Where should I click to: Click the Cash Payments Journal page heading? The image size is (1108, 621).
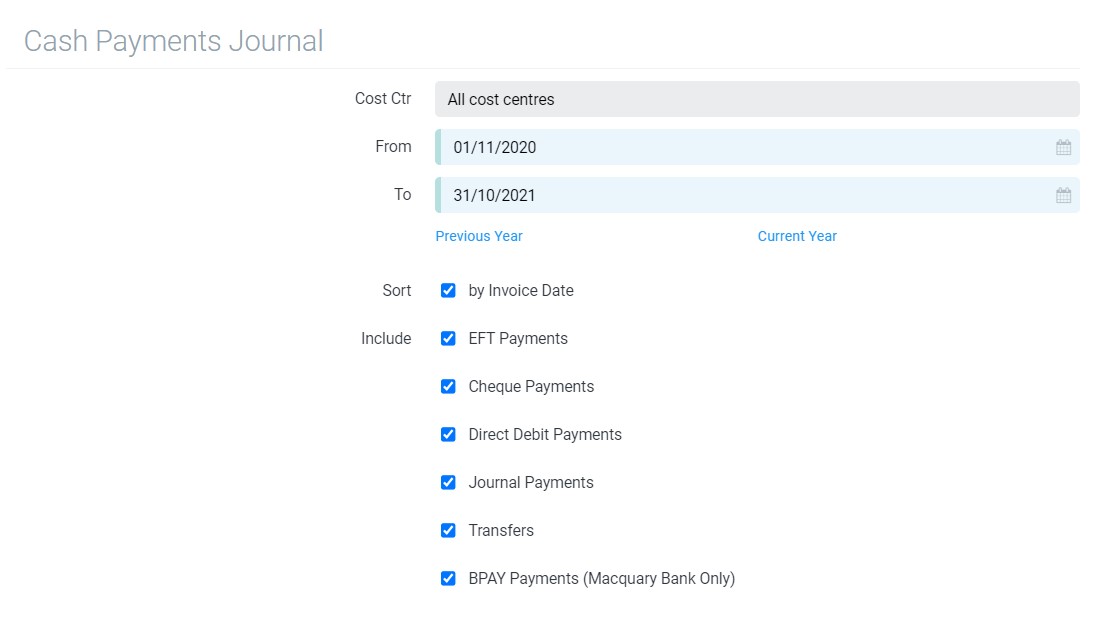tap(173, 41)
